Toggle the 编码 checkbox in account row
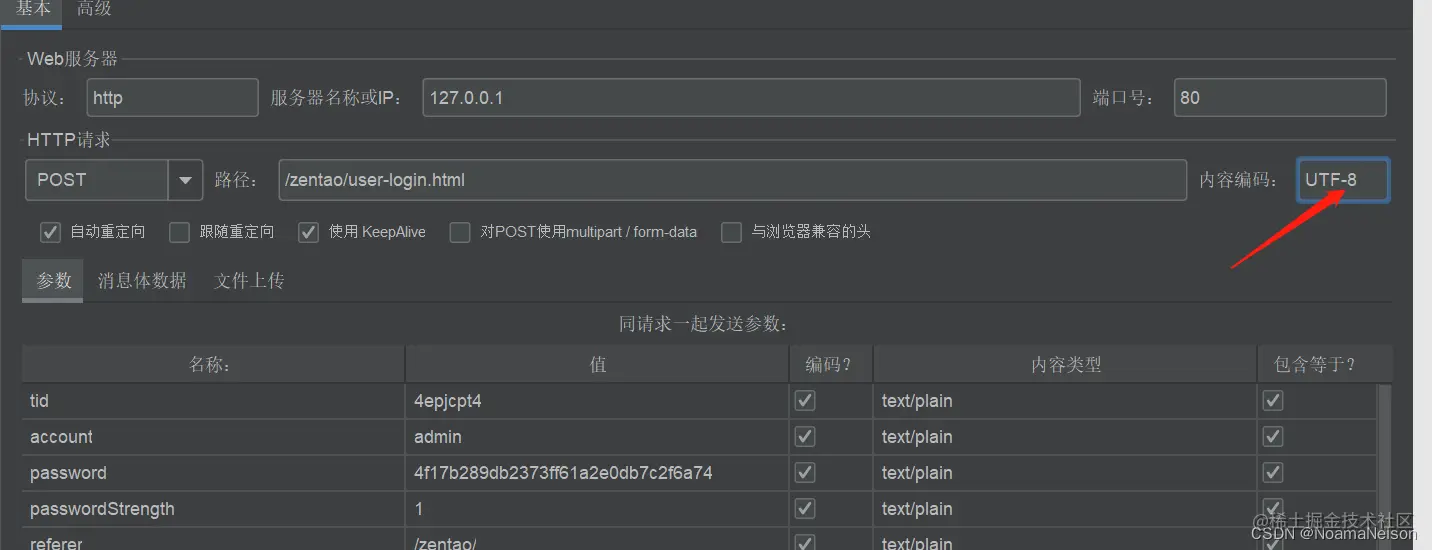1432x550 pixels. pyautogui.click(x=805, y=437)
